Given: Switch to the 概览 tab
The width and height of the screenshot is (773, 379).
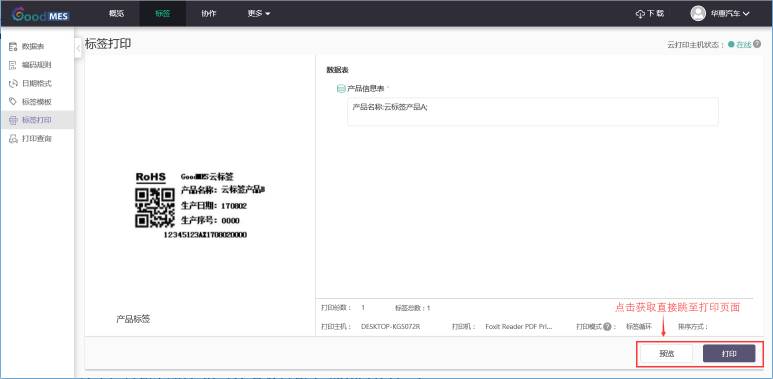Looking at the screenshot, I should coord(116,14).
